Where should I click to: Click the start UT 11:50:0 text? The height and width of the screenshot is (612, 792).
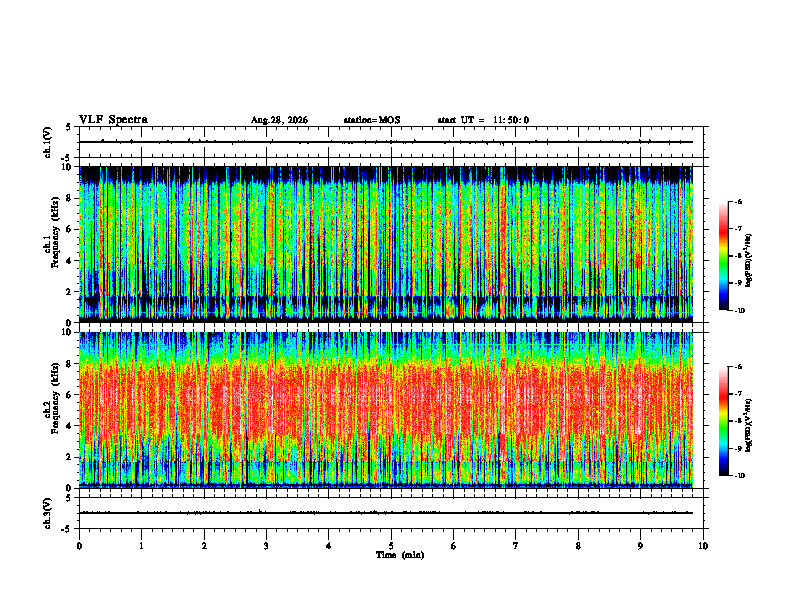click(x=483, y=120)
